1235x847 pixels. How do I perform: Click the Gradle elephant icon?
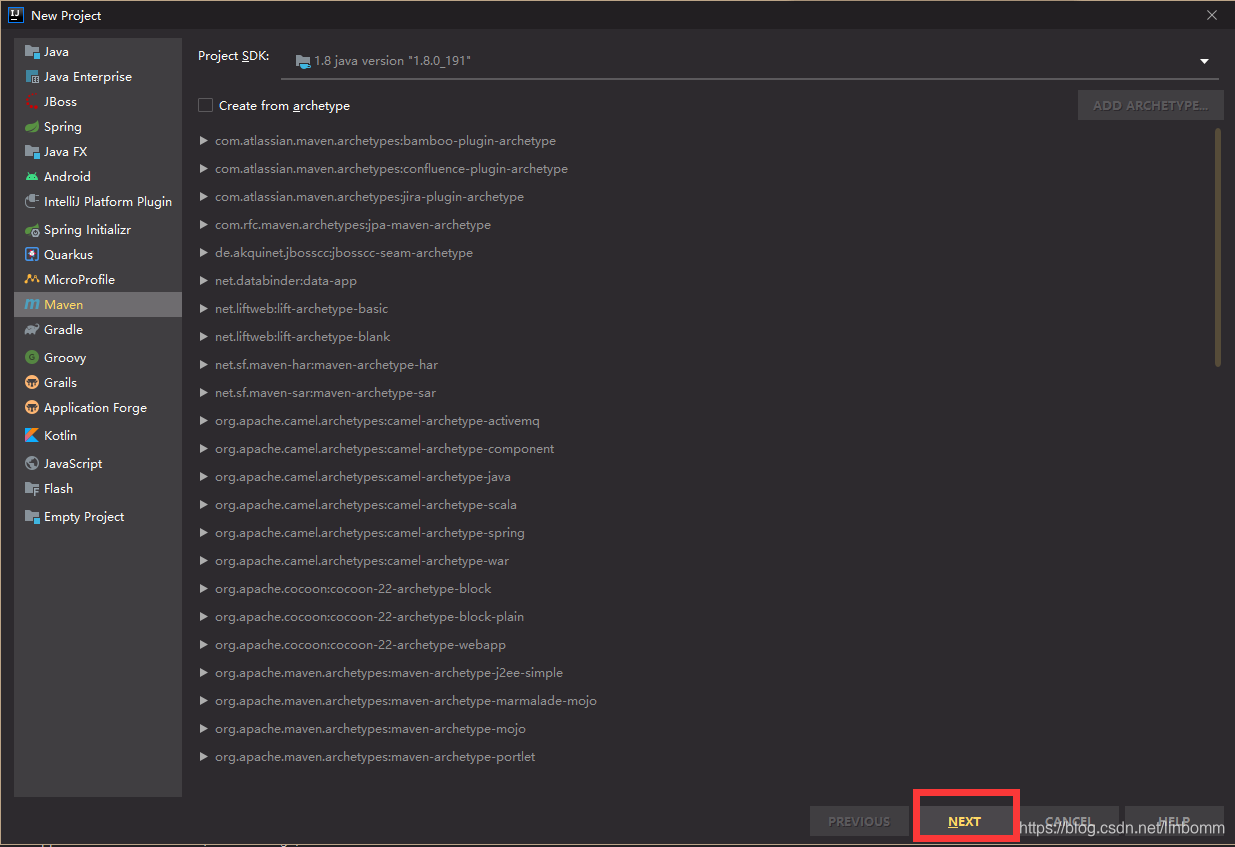click(32, 329)
